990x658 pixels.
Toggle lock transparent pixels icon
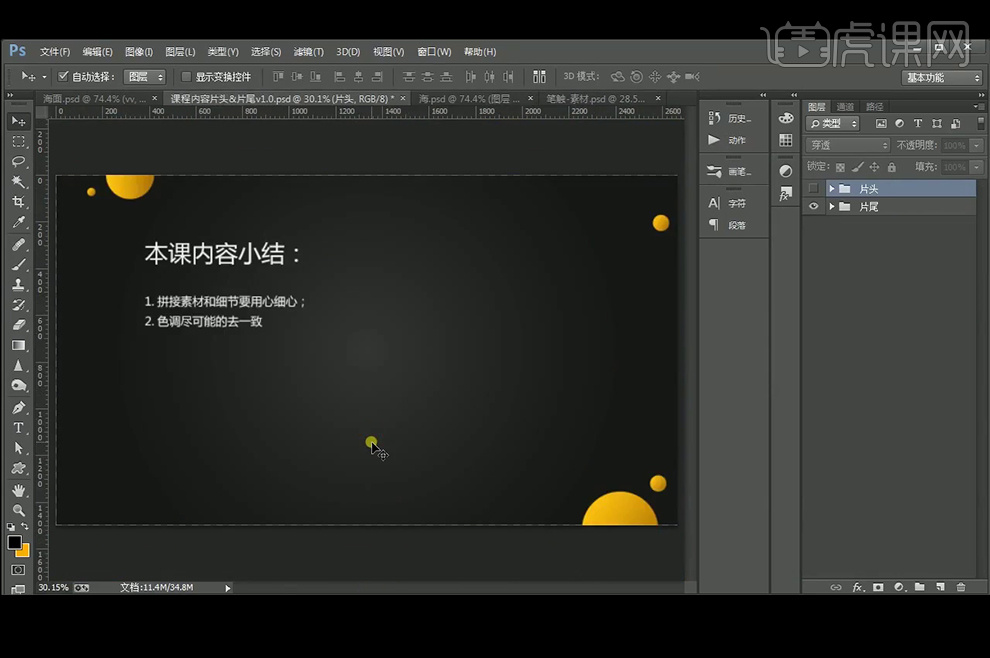(840, 167)
